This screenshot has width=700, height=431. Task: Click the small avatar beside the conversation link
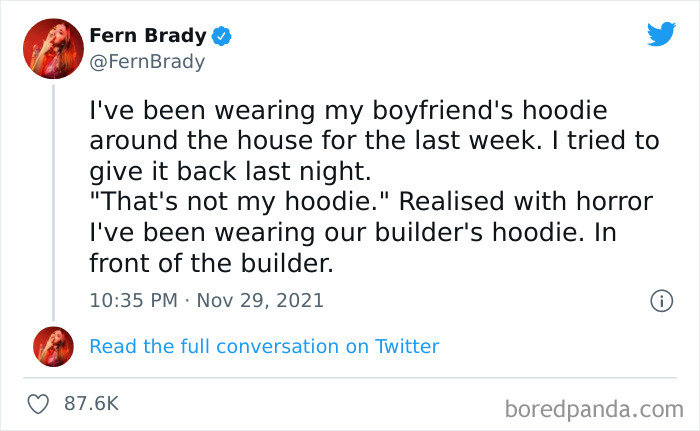click(x=54, y=346)
